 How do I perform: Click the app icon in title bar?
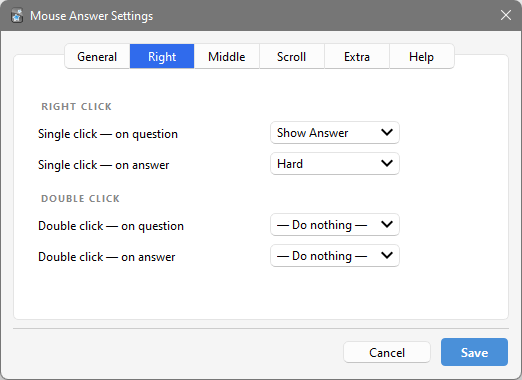coord(17,16)
